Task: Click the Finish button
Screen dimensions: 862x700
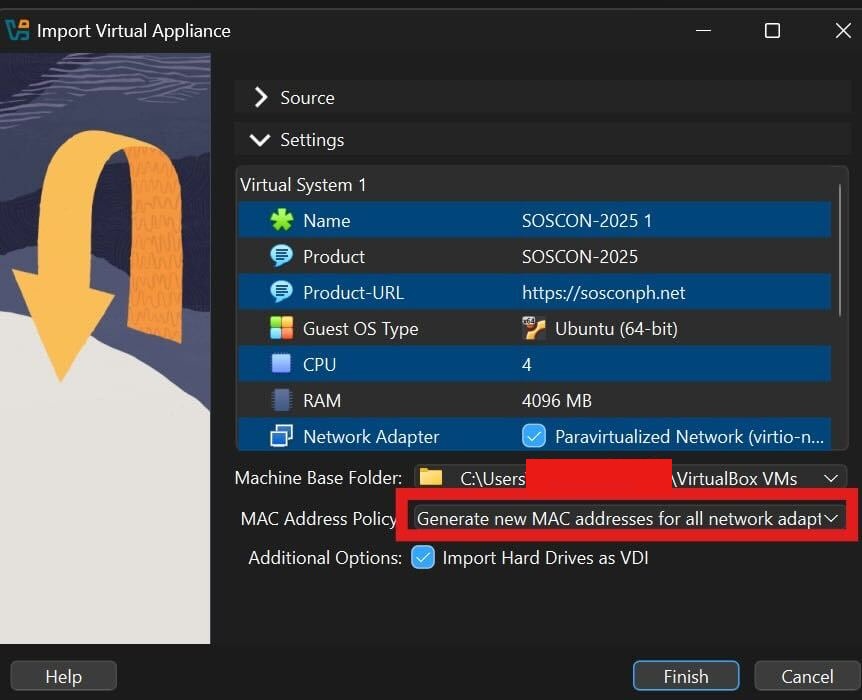Action: point(685,677)
